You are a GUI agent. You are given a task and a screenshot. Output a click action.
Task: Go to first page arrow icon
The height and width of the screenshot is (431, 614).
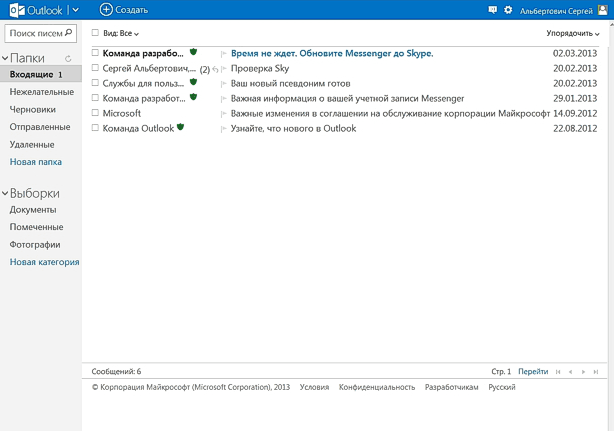pyautogui.click(x=558, y=372)
